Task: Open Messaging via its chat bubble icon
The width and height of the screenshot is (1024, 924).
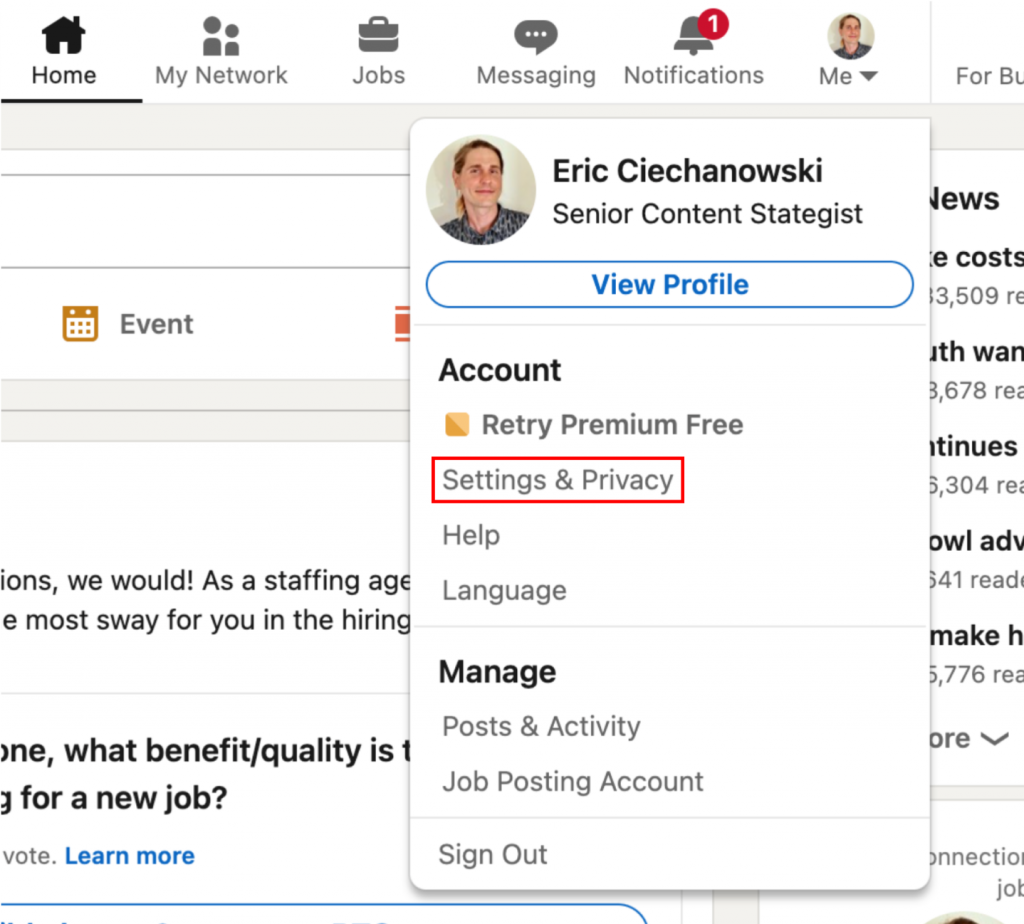Action: point(536,33)
